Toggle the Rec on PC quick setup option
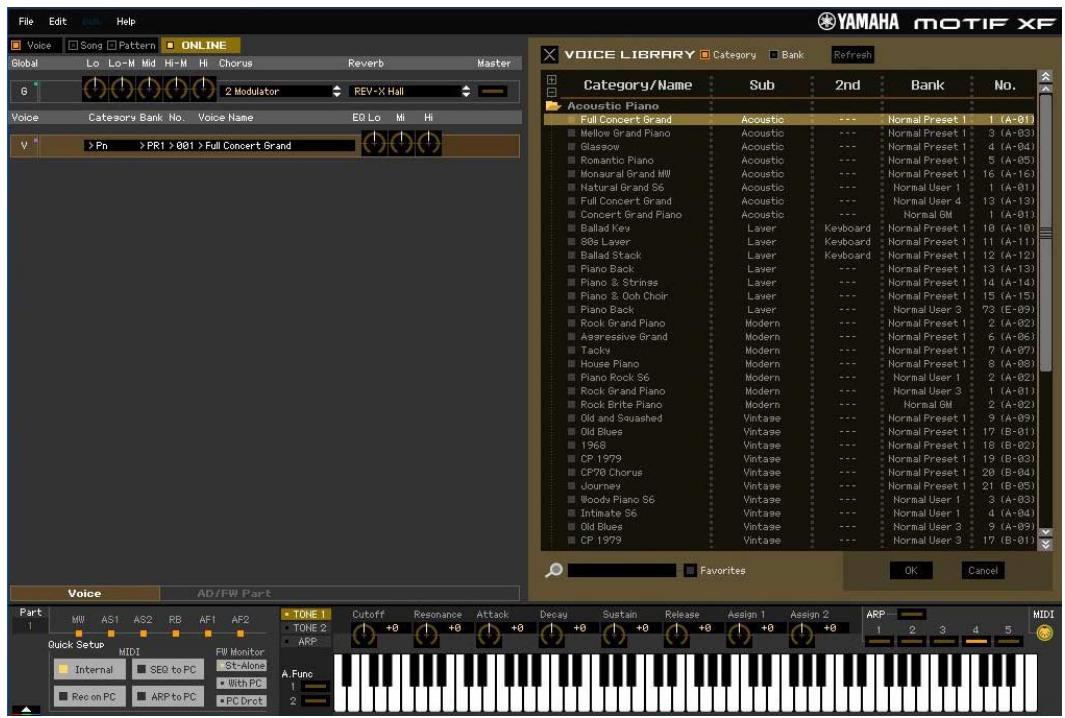Image resolution: width=1065 pixels, height=718 pixels. (x=90, y=696)
